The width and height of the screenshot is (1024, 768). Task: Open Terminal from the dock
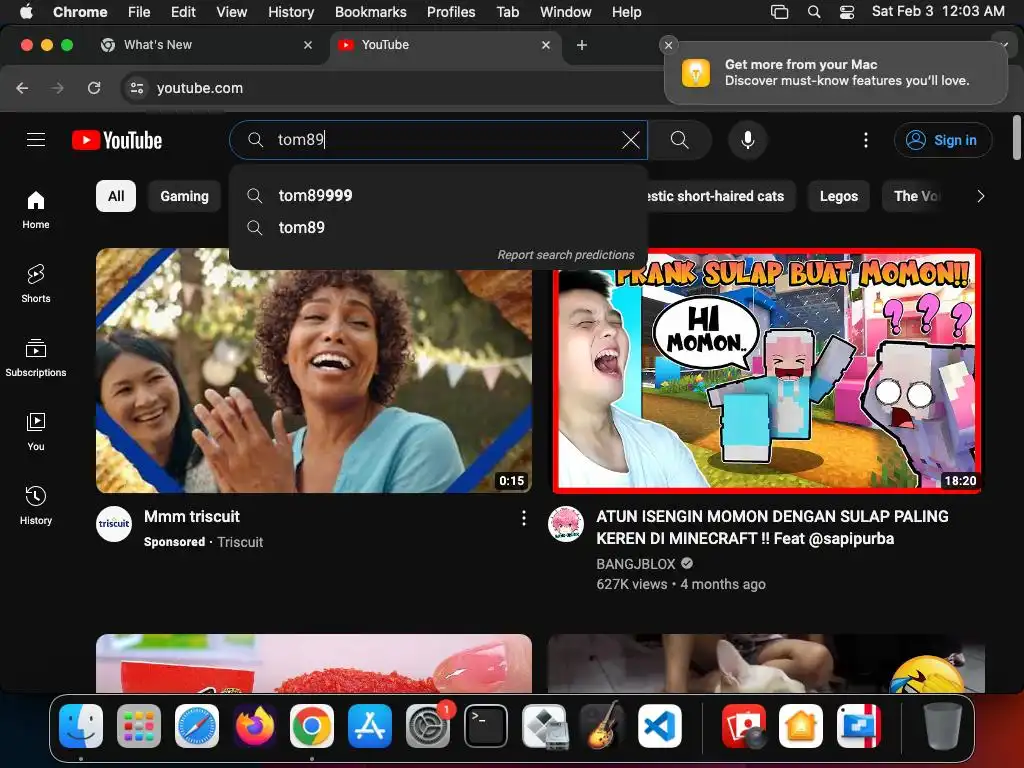coord(486,726)
